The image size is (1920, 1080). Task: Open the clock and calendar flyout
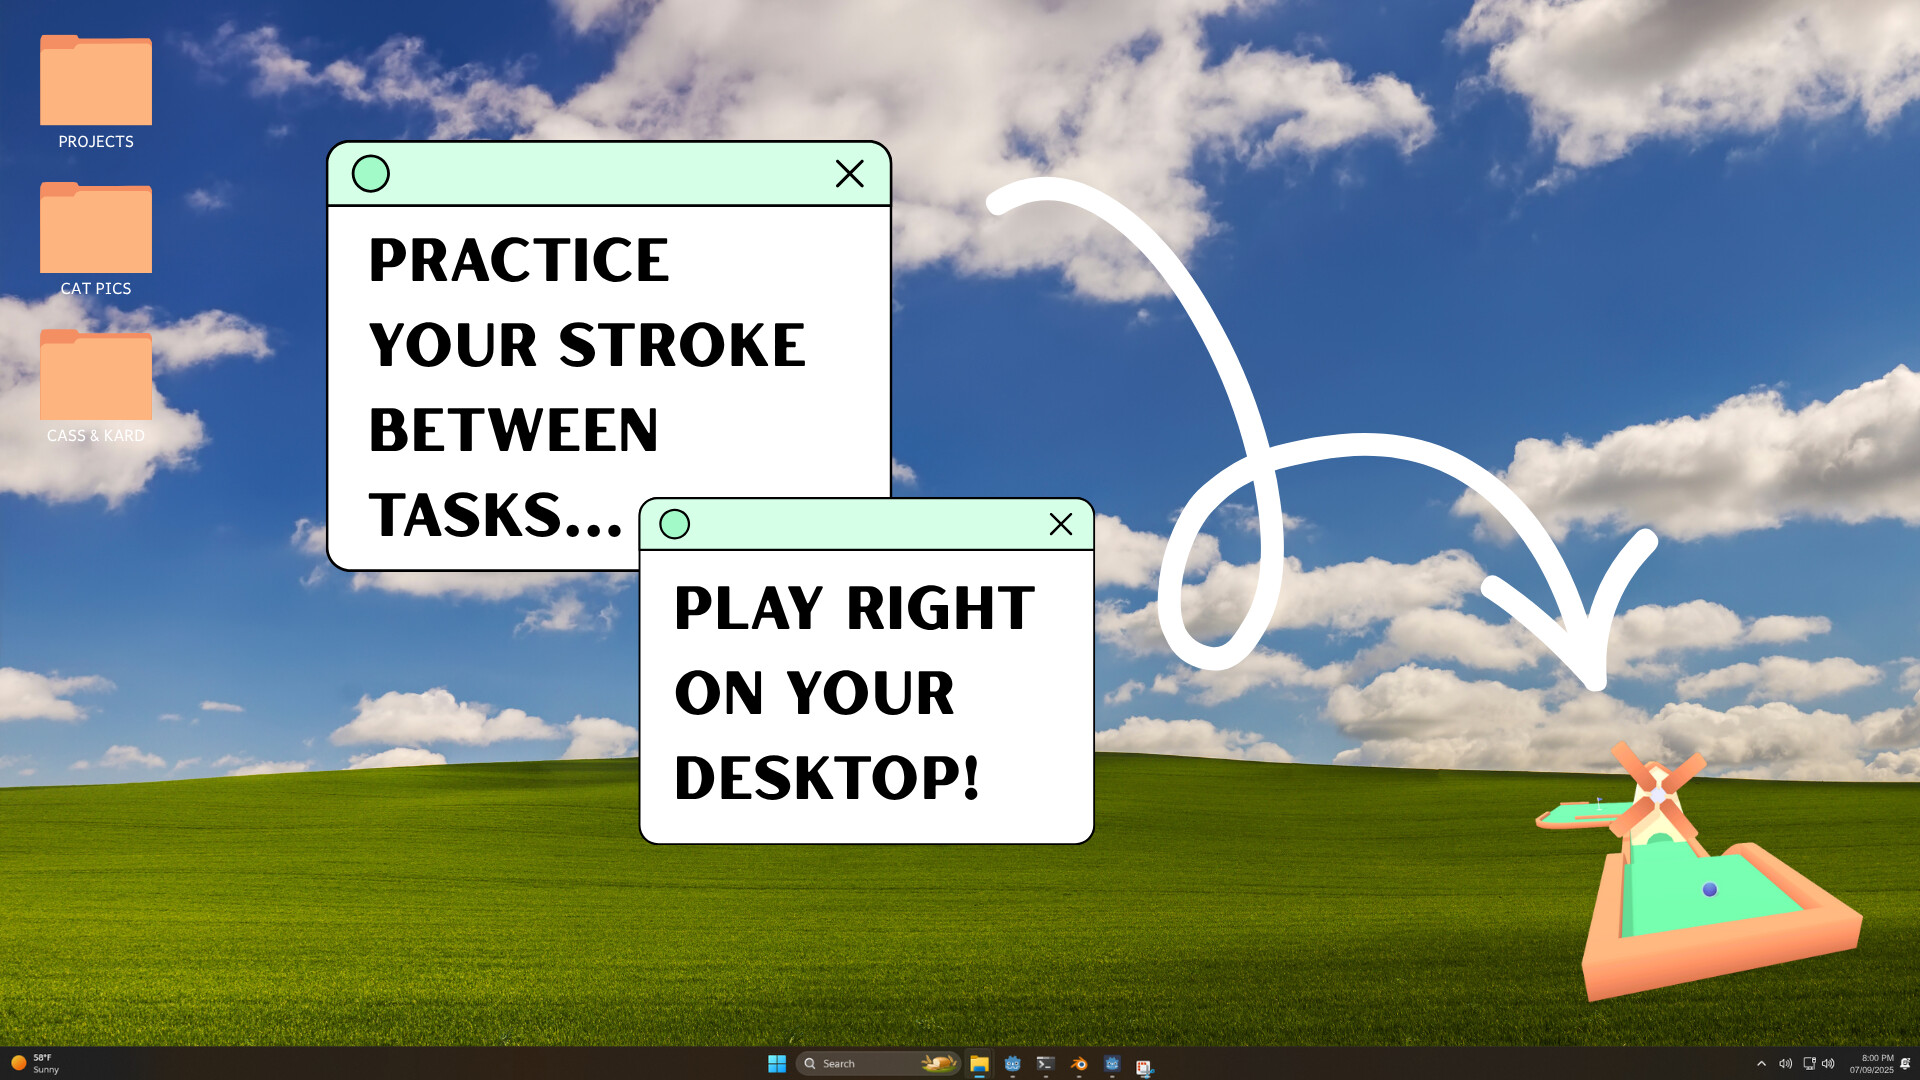[1871, 1063]
